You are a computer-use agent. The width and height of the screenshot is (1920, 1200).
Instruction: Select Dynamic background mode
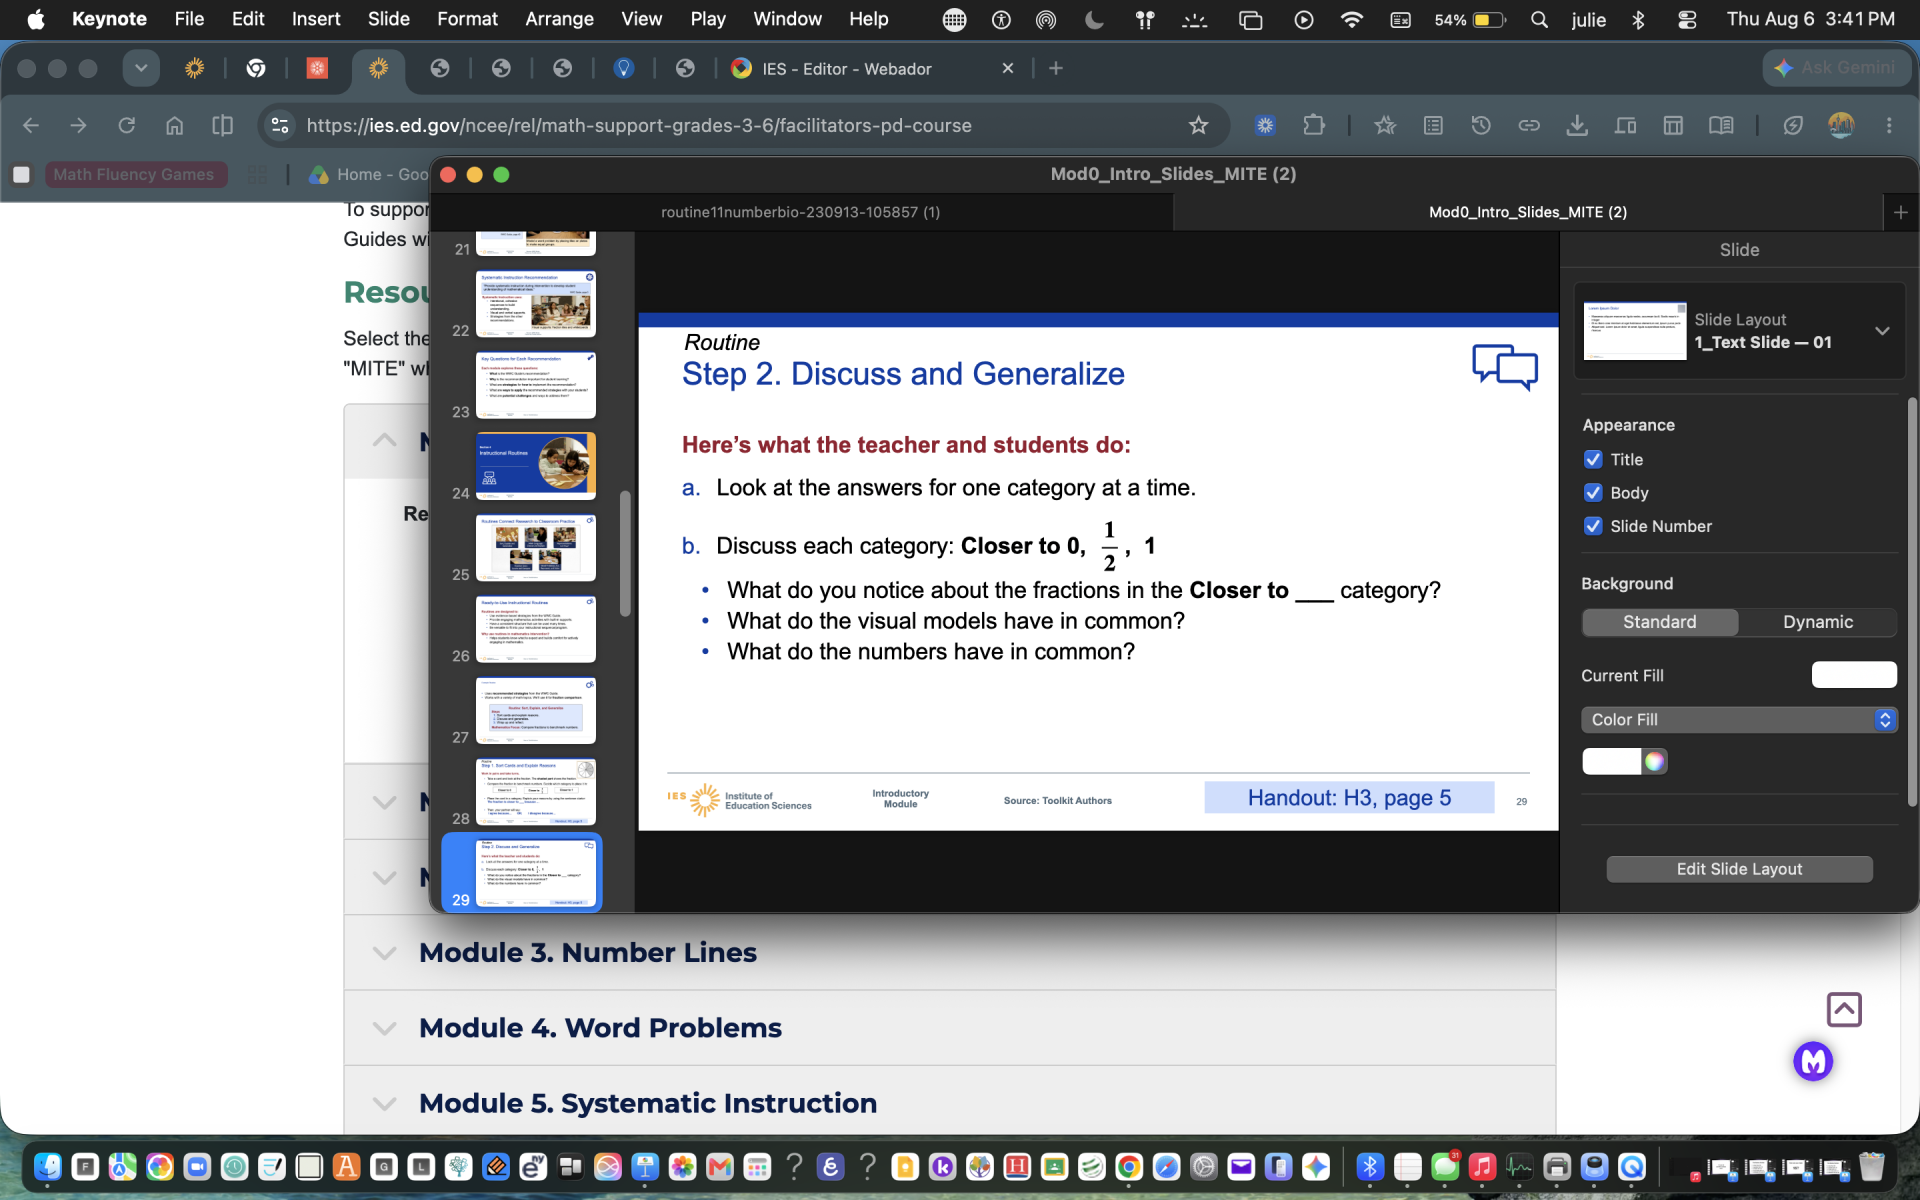click(1817, 622)
